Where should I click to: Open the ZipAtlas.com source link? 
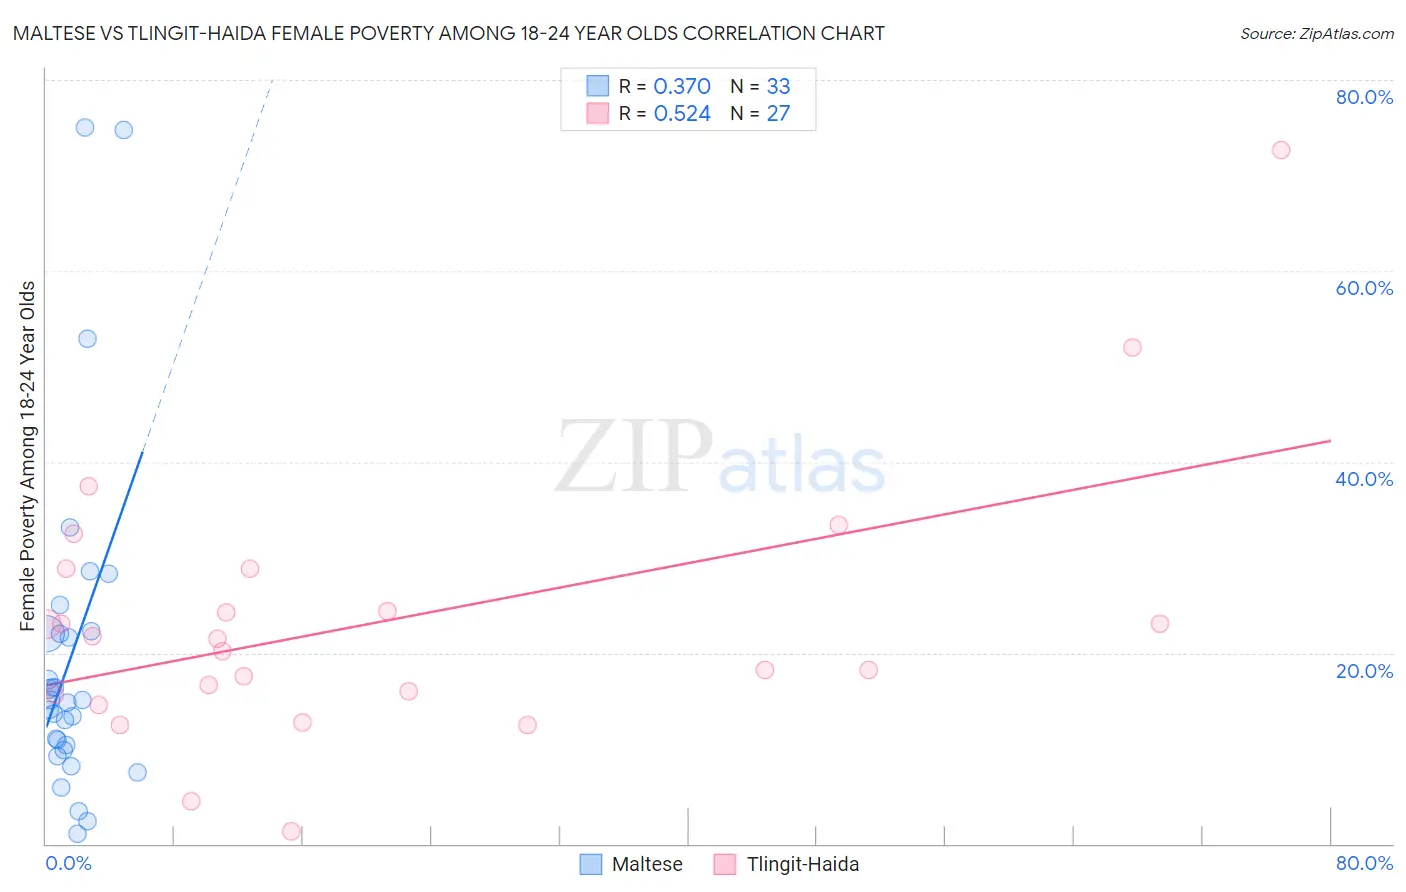click(x=1317, y=34)
